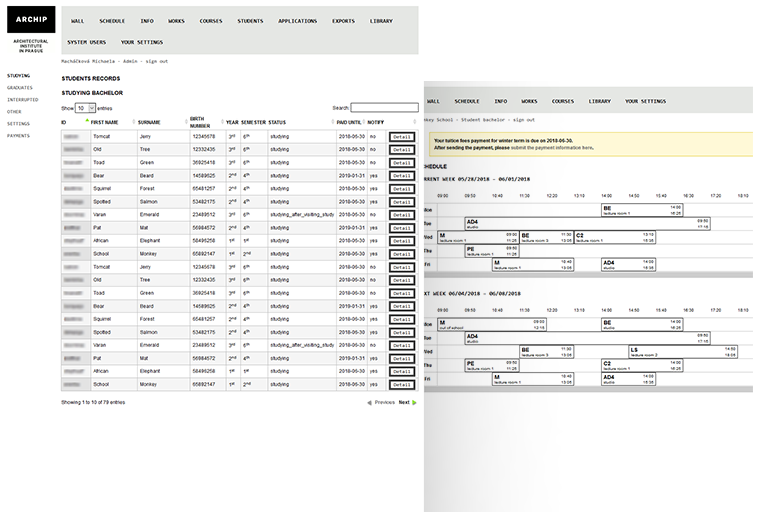Open Exports in the top navigation
This screenshot has height=512, width=758.
(343, 20)
